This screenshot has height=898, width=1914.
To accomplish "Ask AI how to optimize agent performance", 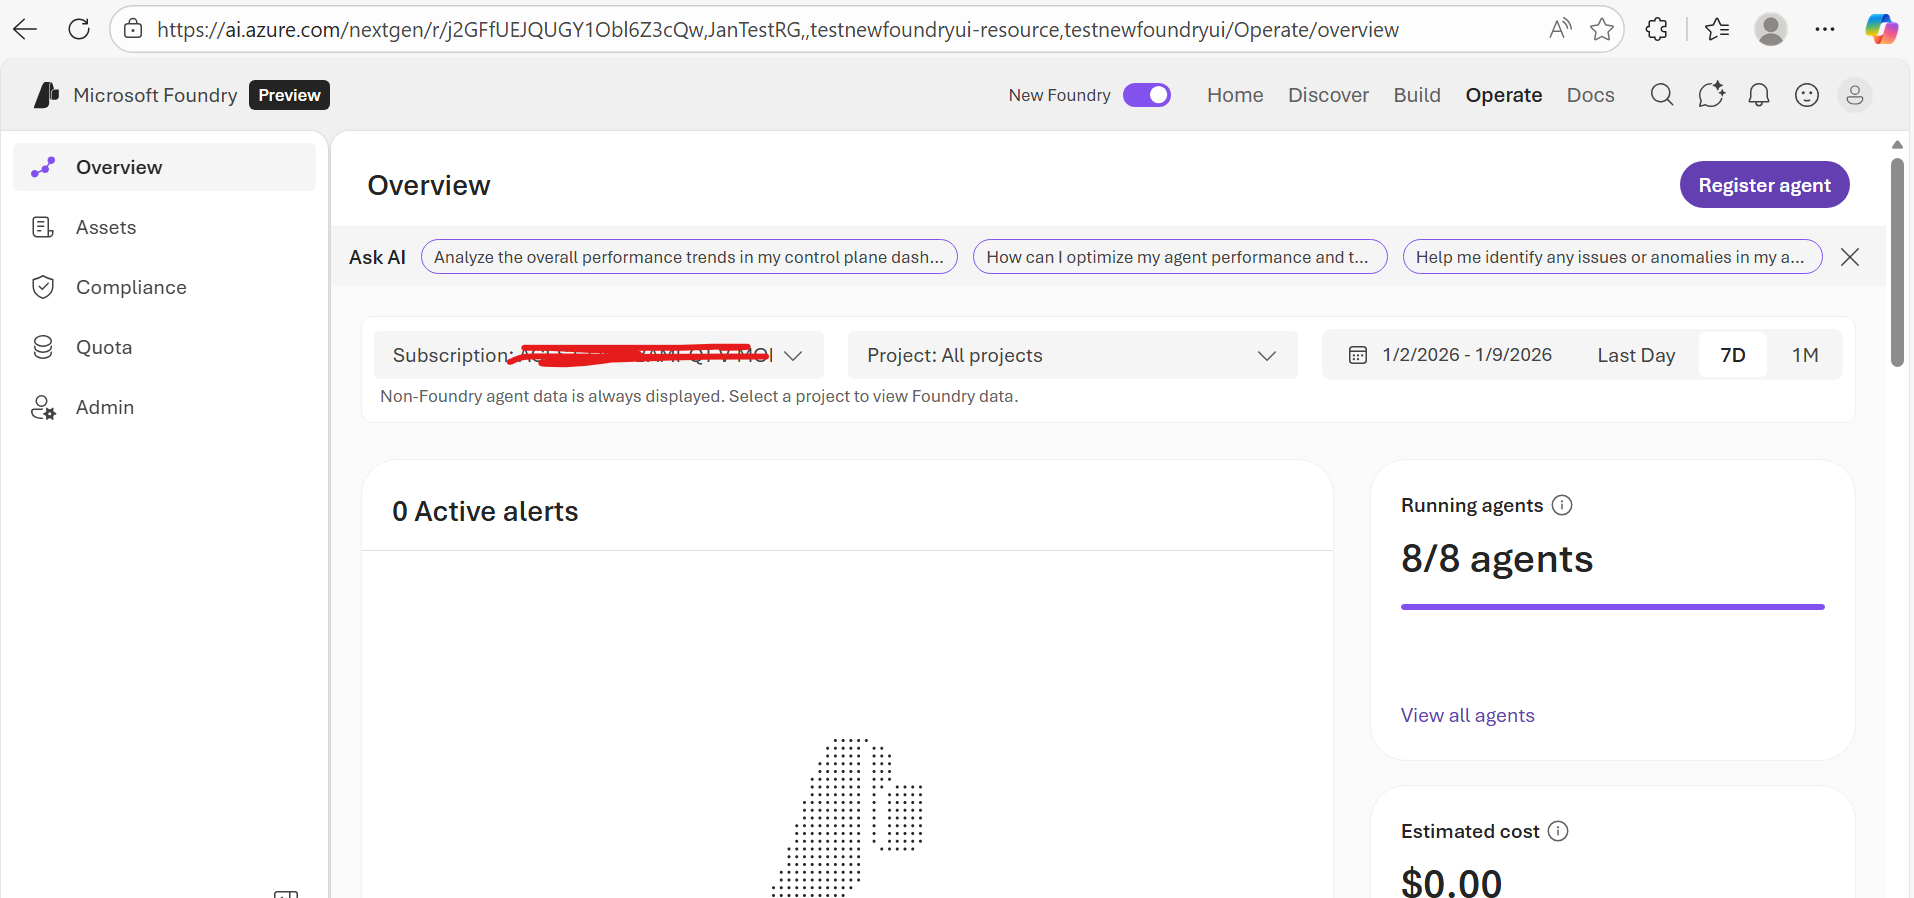I will pos(1180,257).
